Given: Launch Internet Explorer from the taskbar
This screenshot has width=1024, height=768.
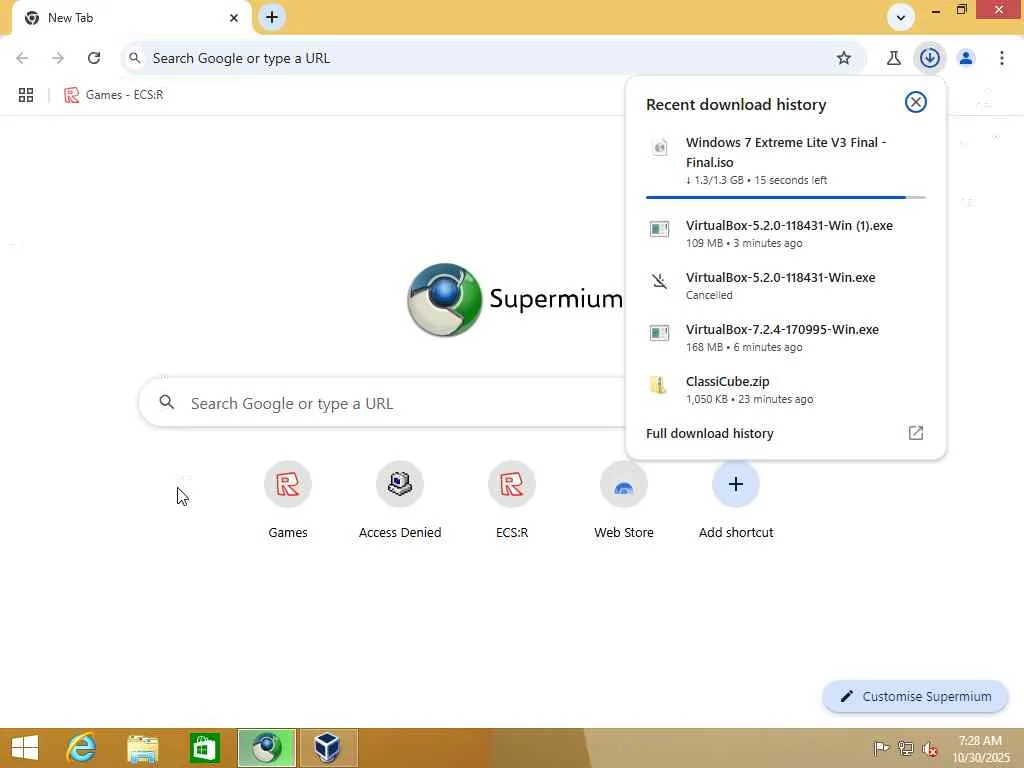Looking at the screenshot, I should point(82,748).
